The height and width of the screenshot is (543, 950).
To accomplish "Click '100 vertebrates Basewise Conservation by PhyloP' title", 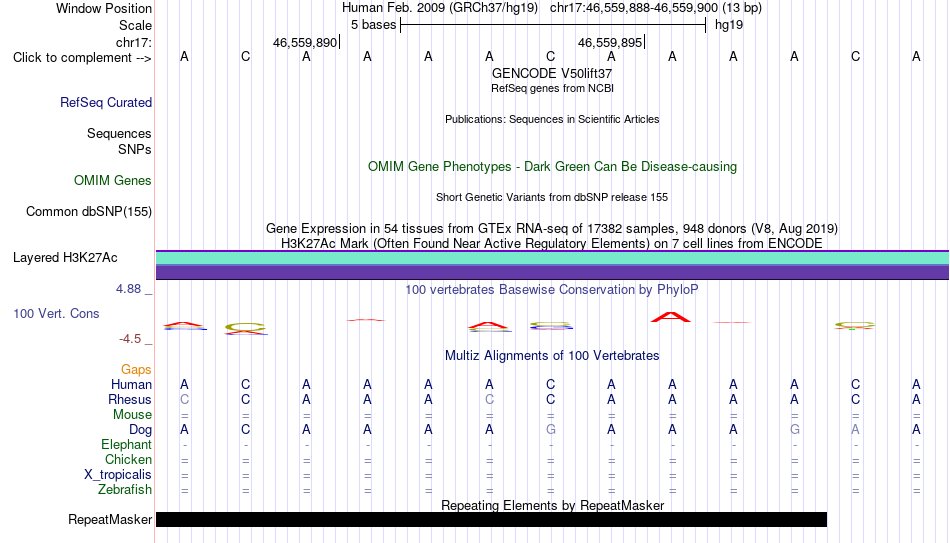I will tap(552, 290).
